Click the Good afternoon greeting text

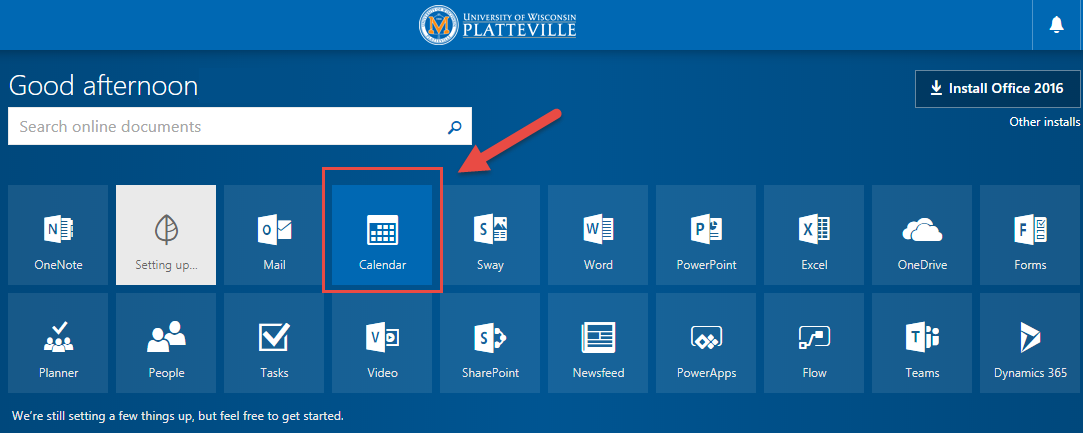coord(104,86)
